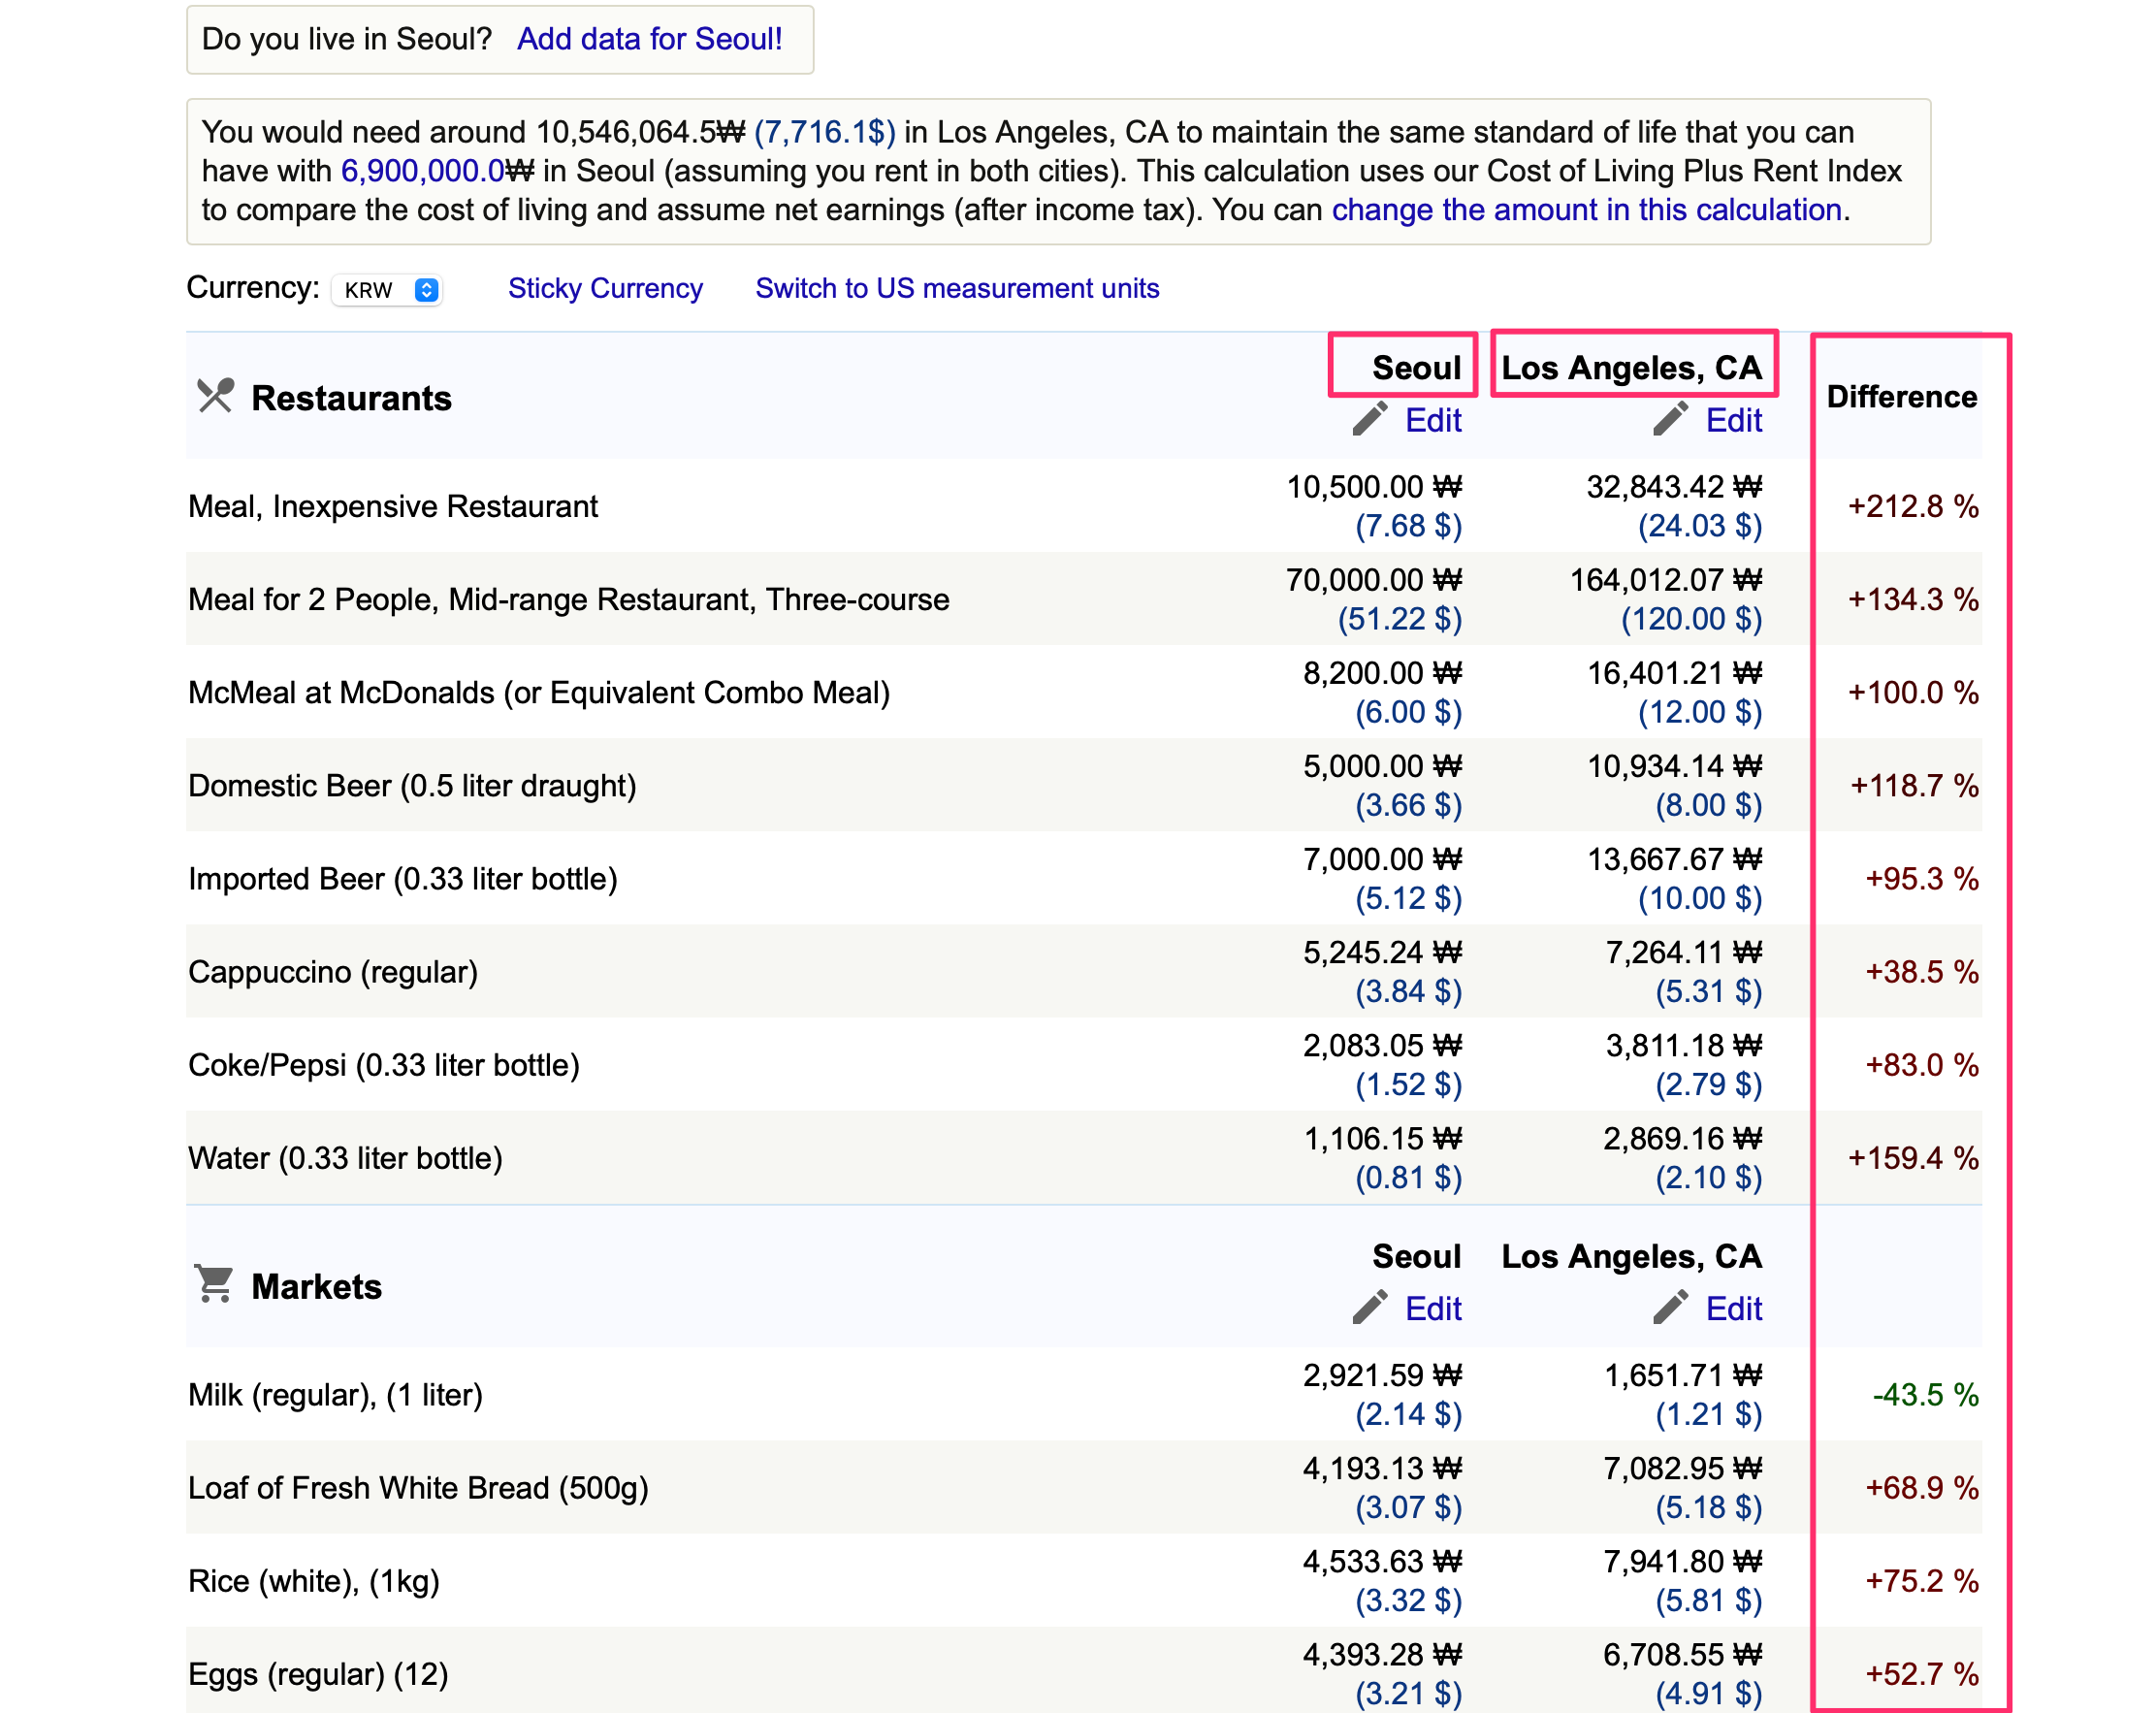Viewport: 2156px width, 1713px height.
Task: Click Edit link under Seoul in Restaurants
Action: point(1432,420)
